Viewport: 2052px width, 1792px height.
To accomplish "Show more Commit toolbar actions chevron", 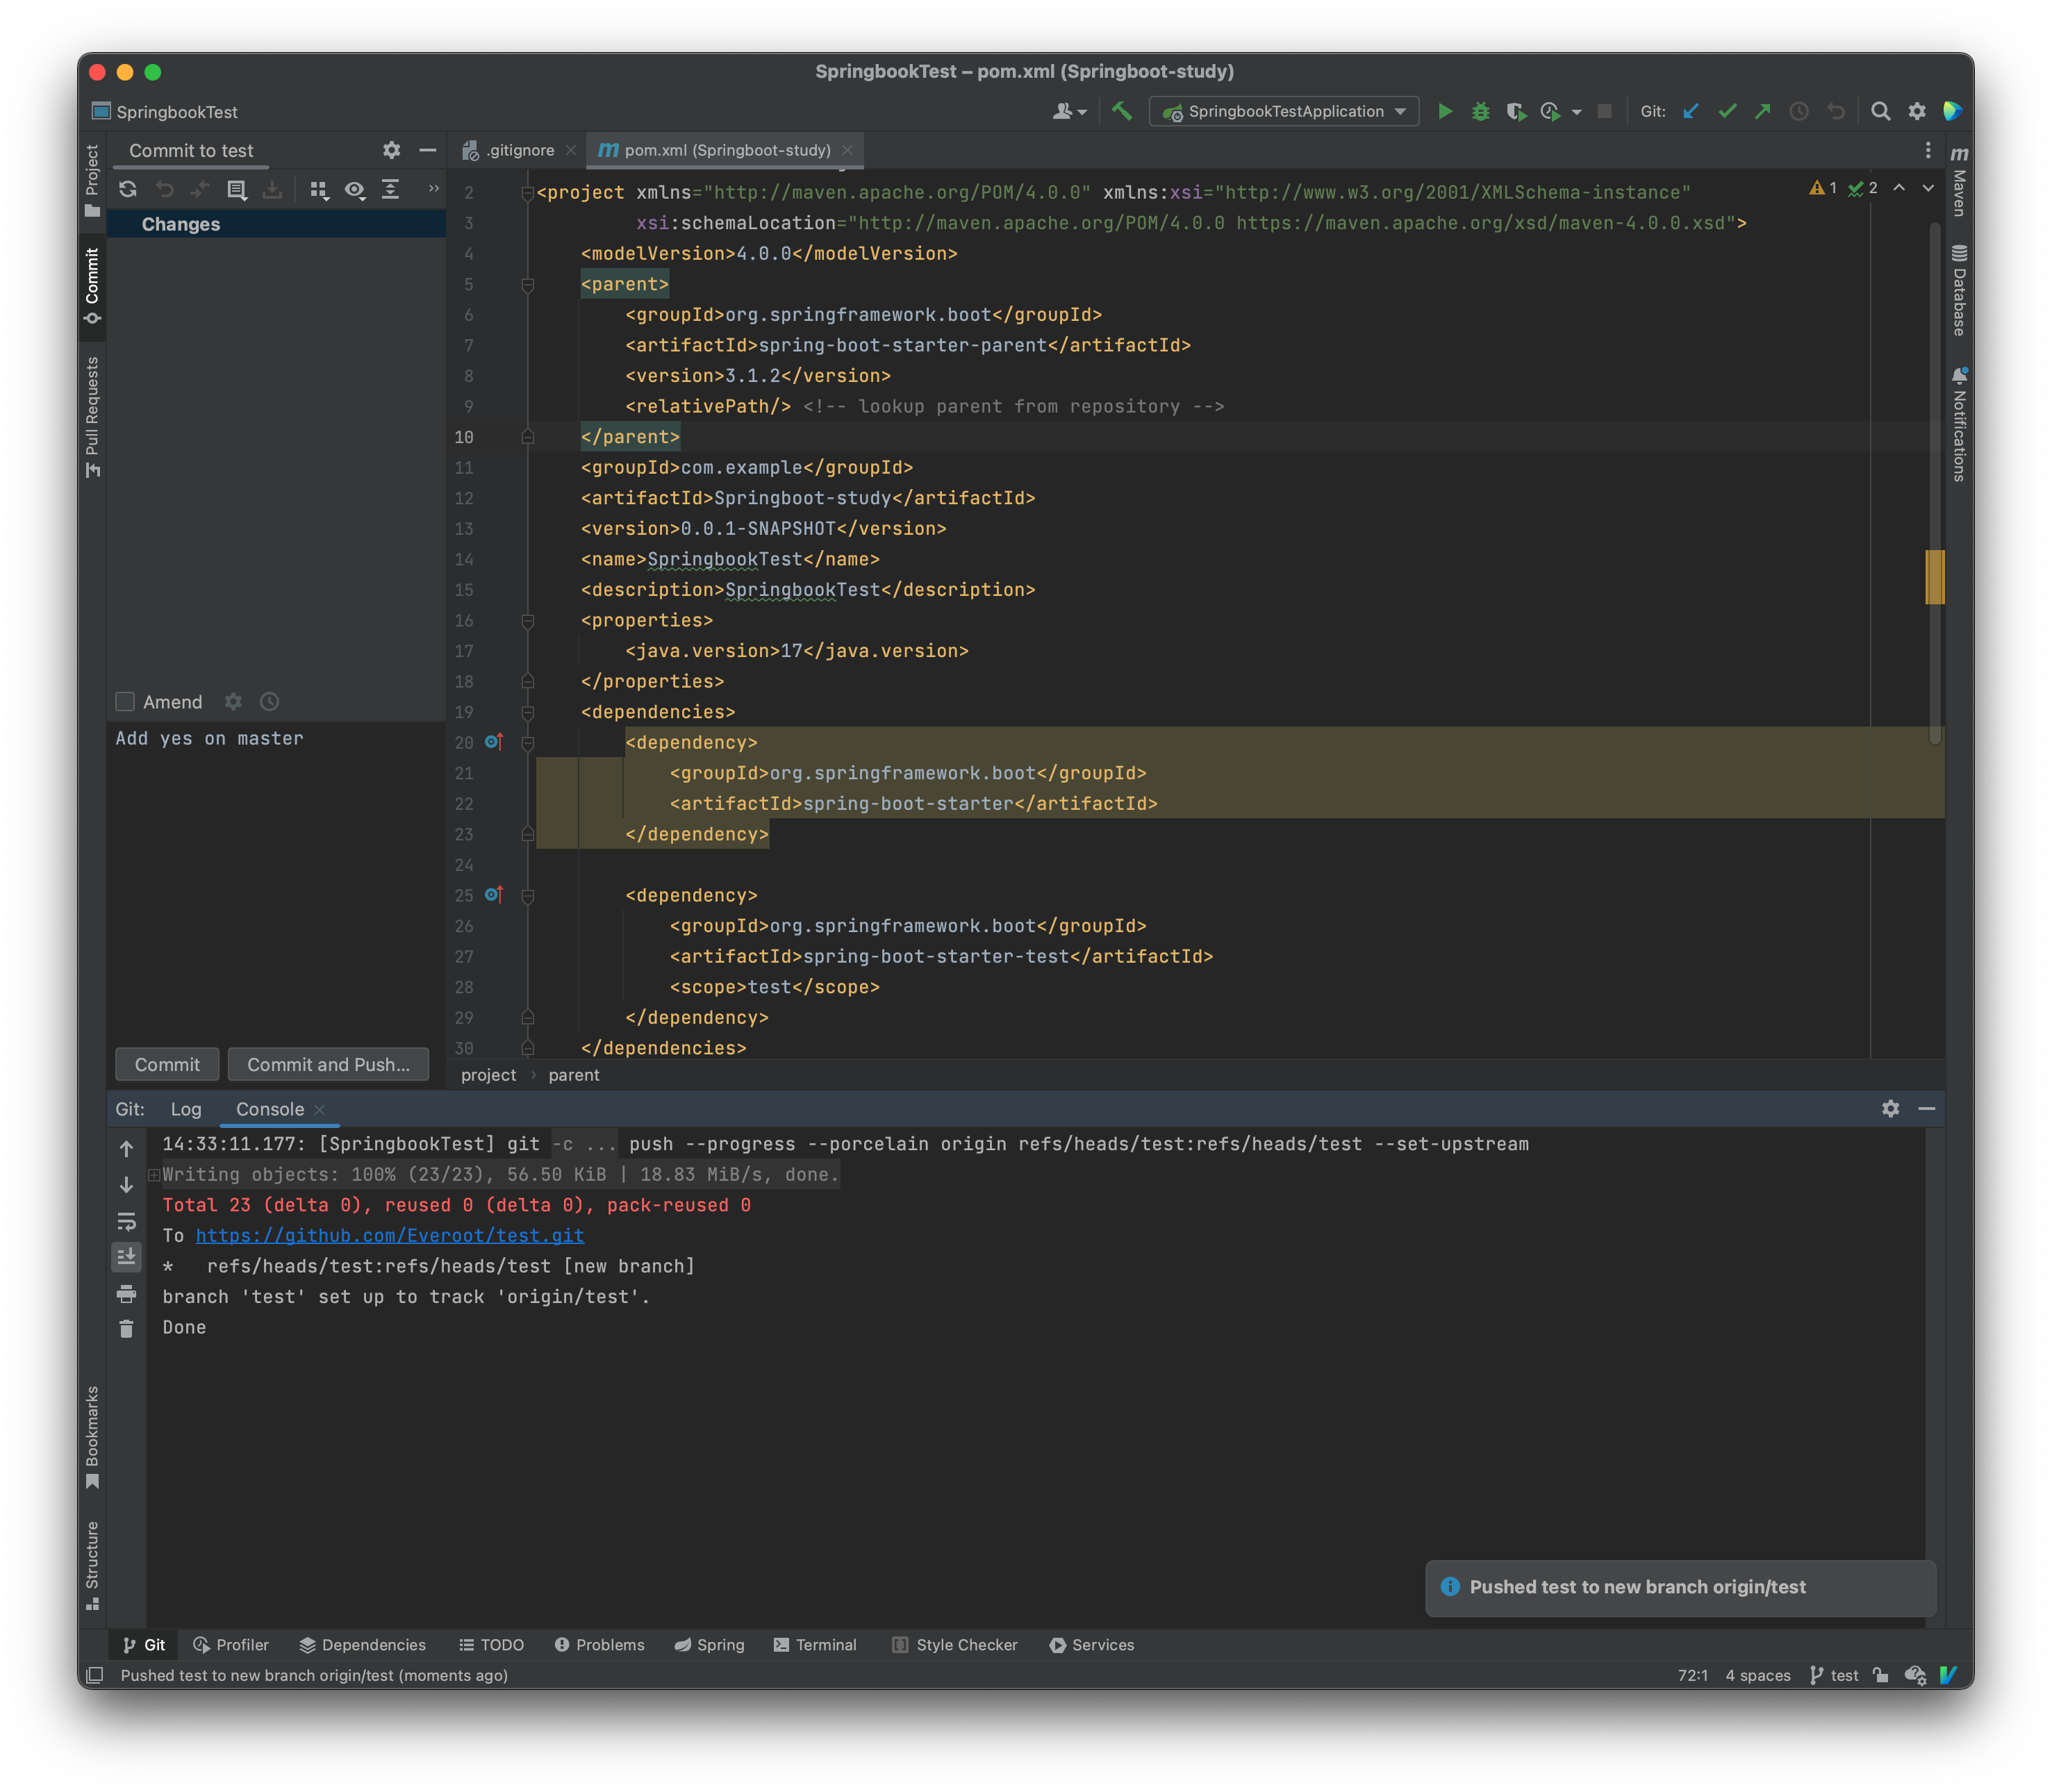I will (434, 188).
